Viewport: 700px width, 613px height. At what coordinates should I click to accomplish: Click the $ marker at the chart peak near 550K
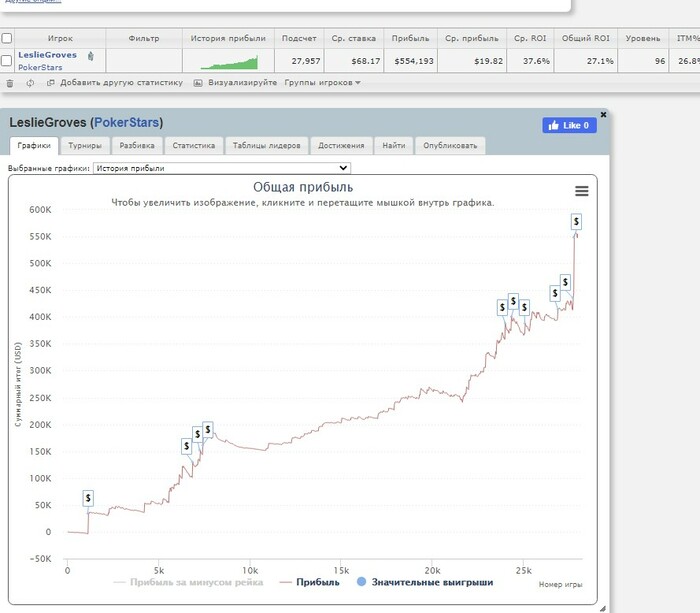point(576,221)
